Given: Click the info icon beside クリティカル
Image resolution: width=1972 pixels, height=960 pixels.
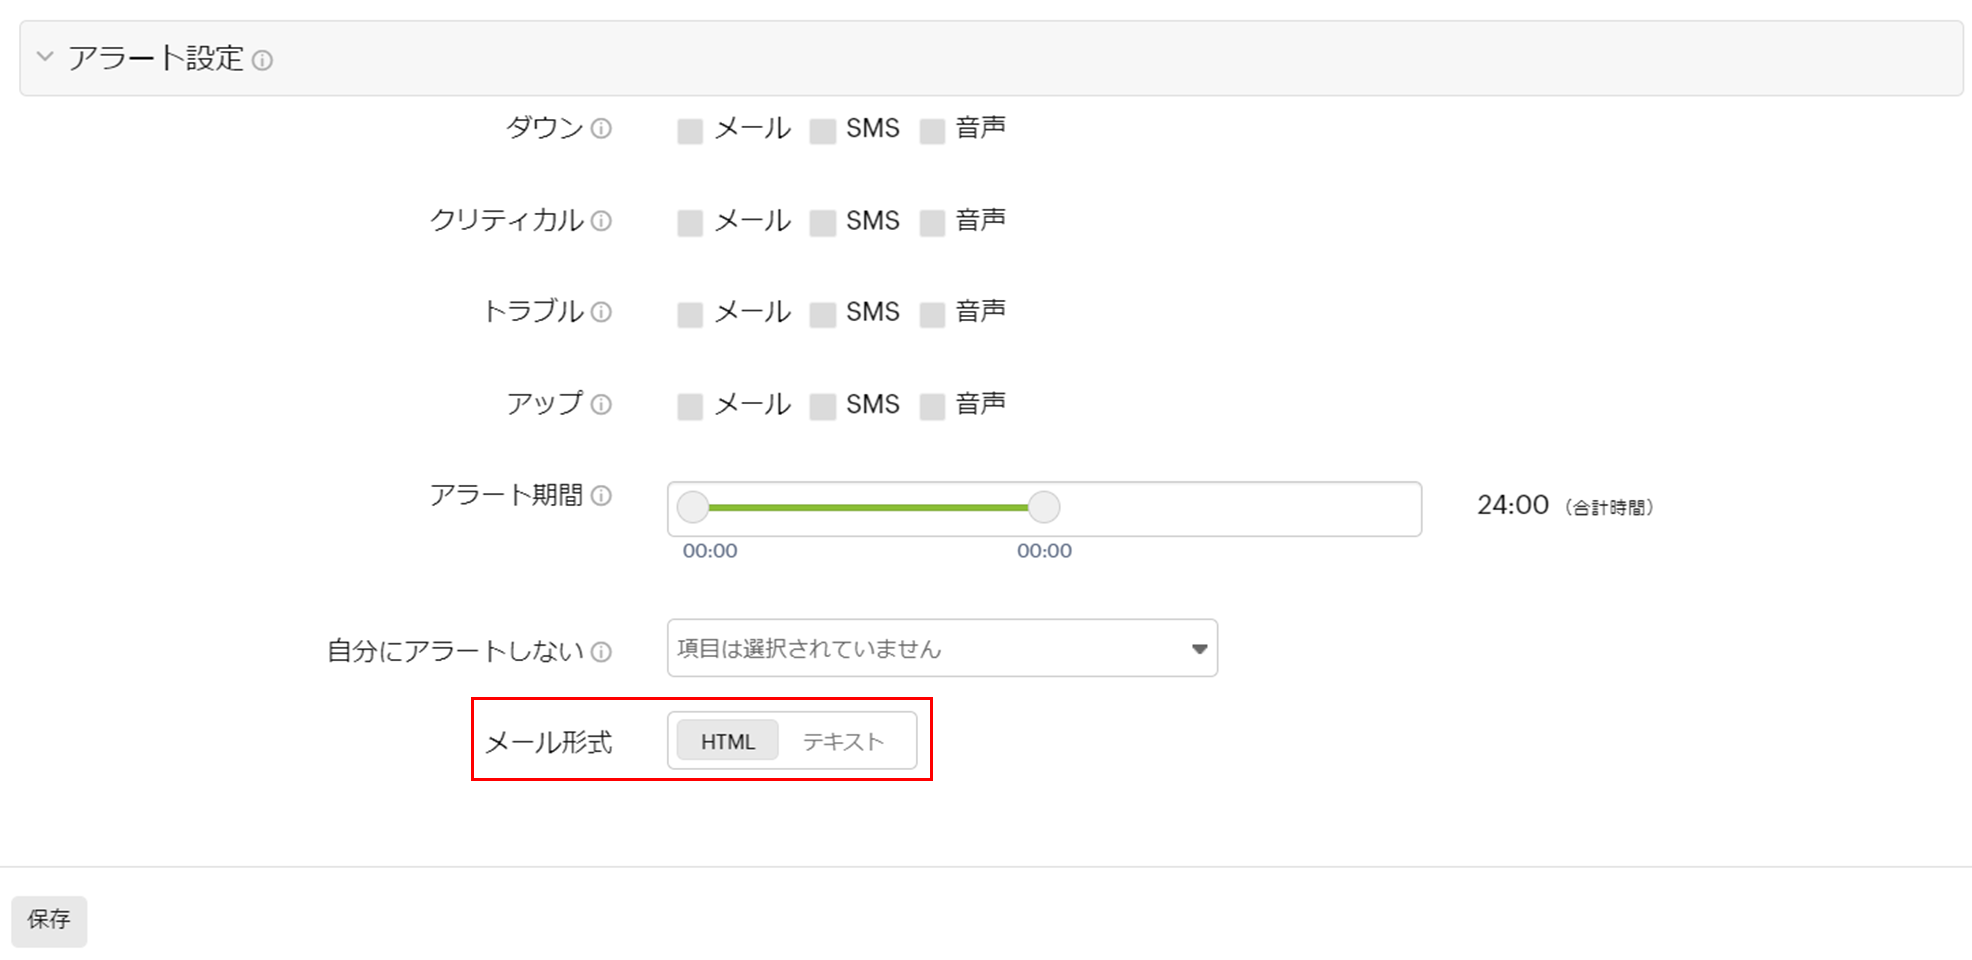Looking at the screenshot, I should coord(601,221).
